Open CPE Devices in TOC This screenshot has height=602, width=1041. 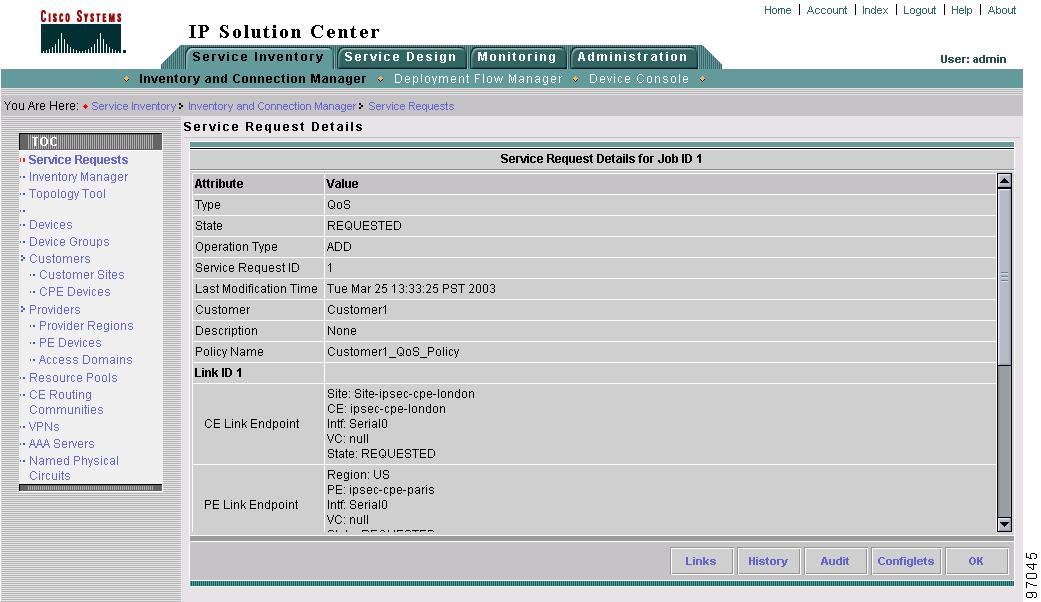click(x=74, y=292)
